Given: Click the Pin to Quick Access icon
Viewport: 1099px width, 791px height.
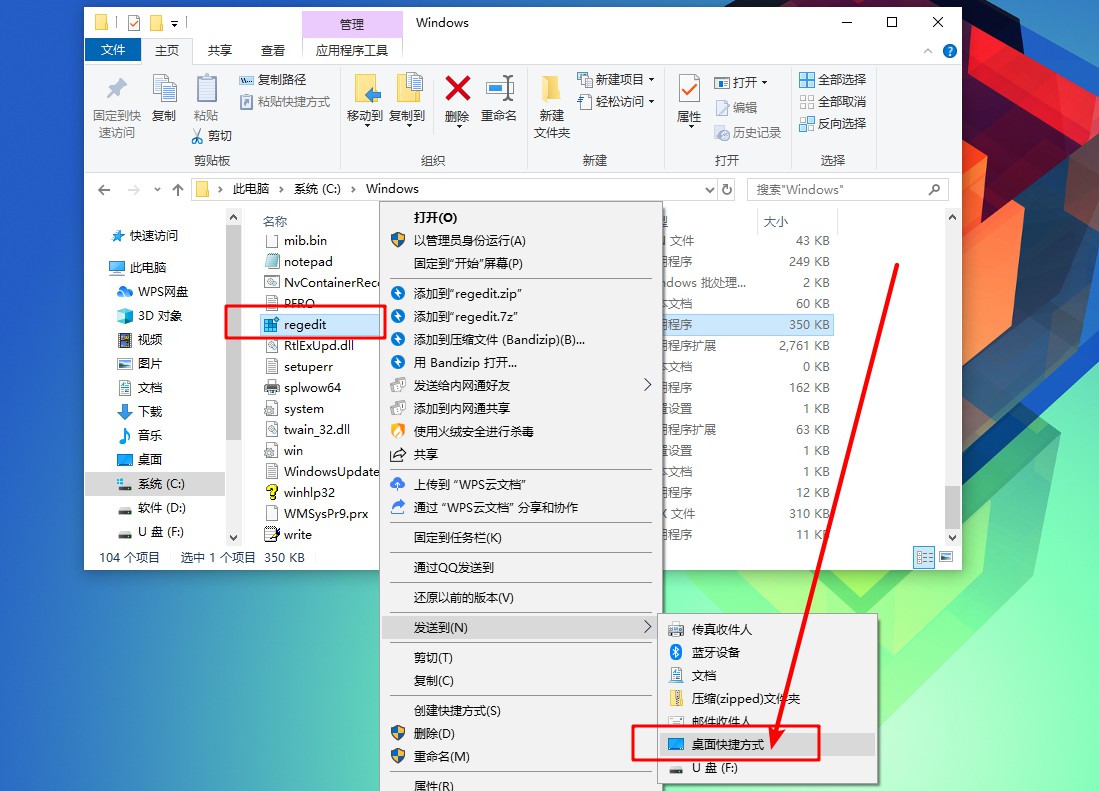Looking at the screenshot, I should [117, 105].
